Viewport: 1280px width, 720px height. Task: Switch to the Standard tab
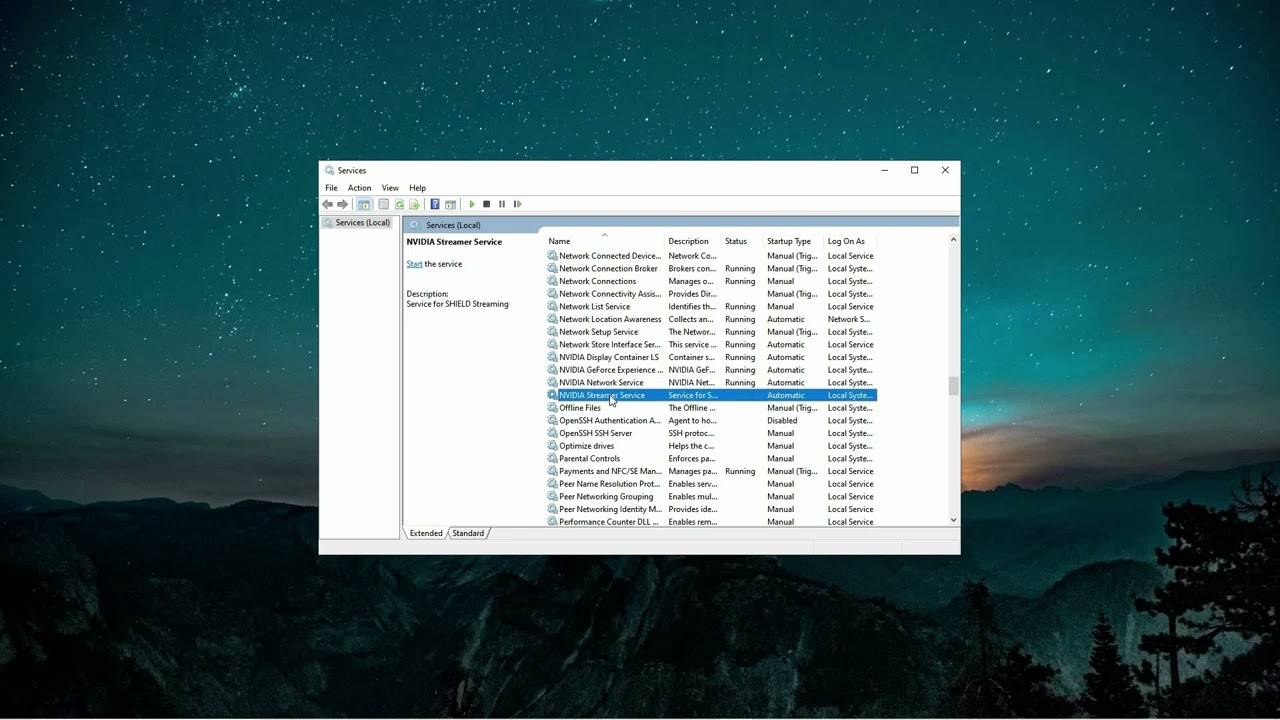click(468, 533)
